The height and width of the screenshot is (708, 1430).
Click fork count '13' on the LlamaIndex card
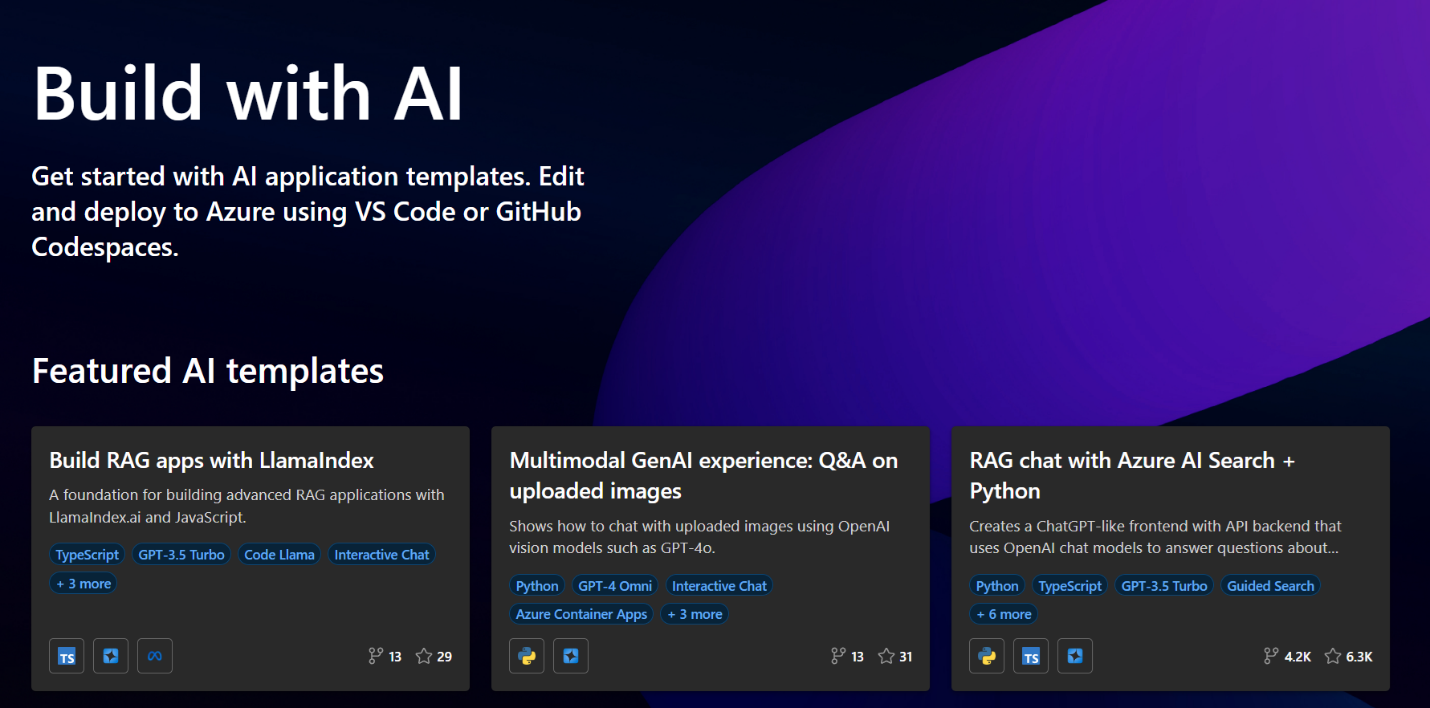(395, 657)
